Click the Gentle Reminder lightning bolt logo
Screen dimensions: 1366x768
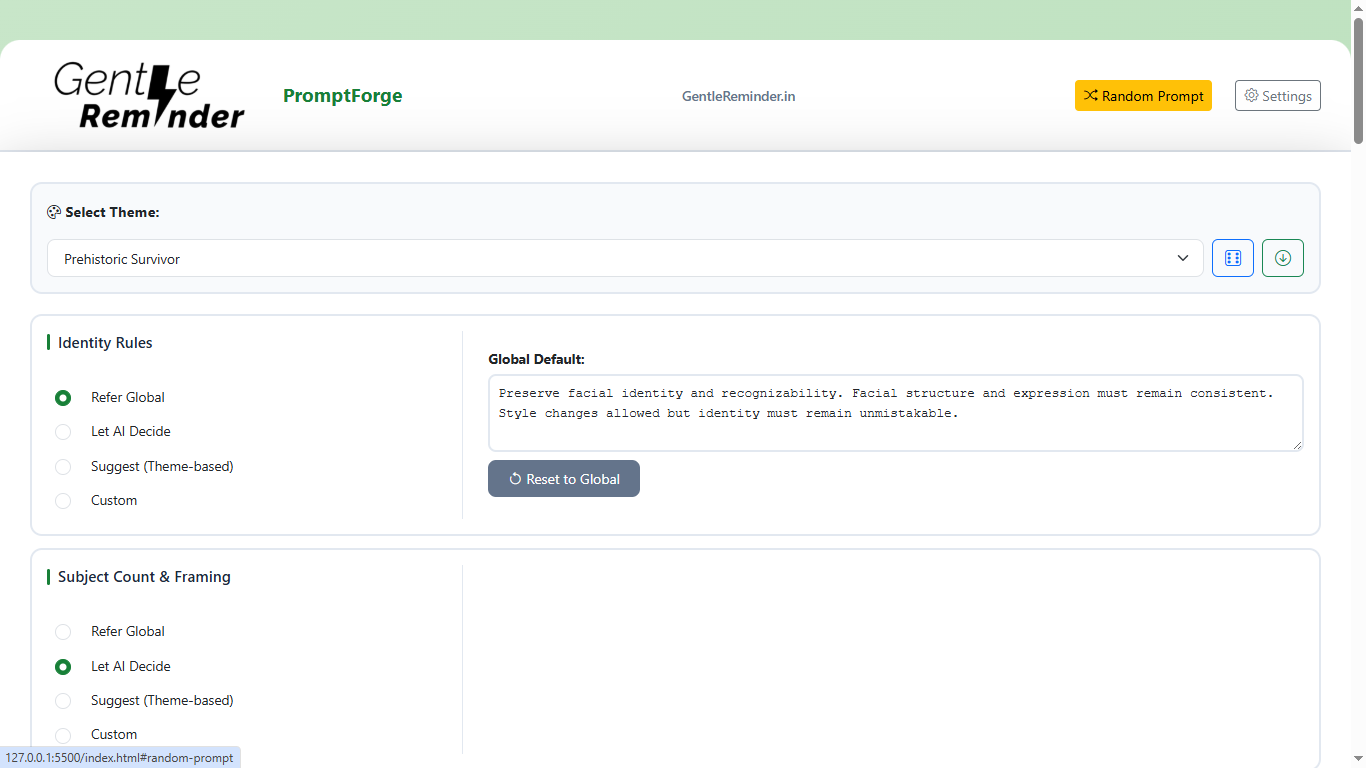[x=160, y=95]
